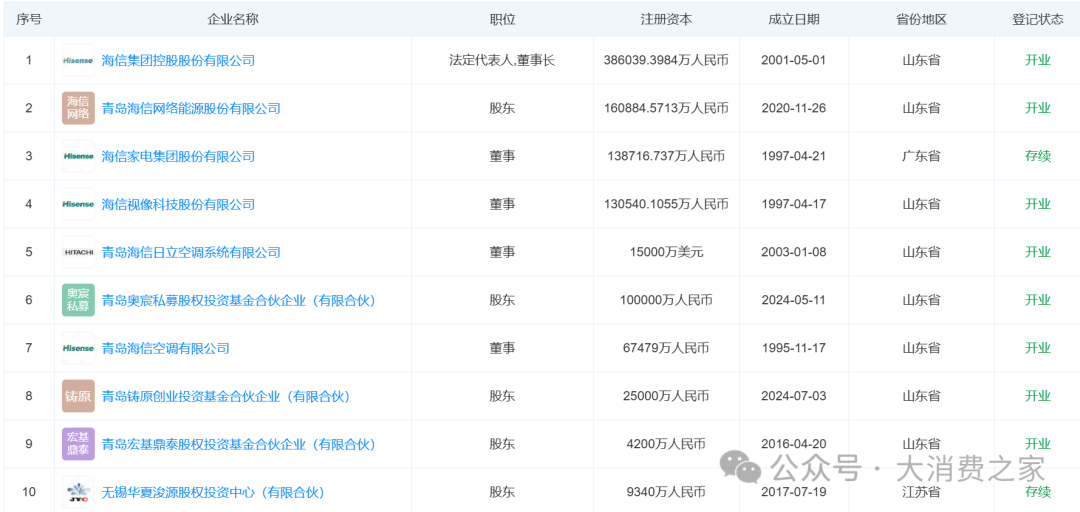Select the 2016-04-20 founding date
Screen dimensions: 1080x512
[x=793, y=444]
